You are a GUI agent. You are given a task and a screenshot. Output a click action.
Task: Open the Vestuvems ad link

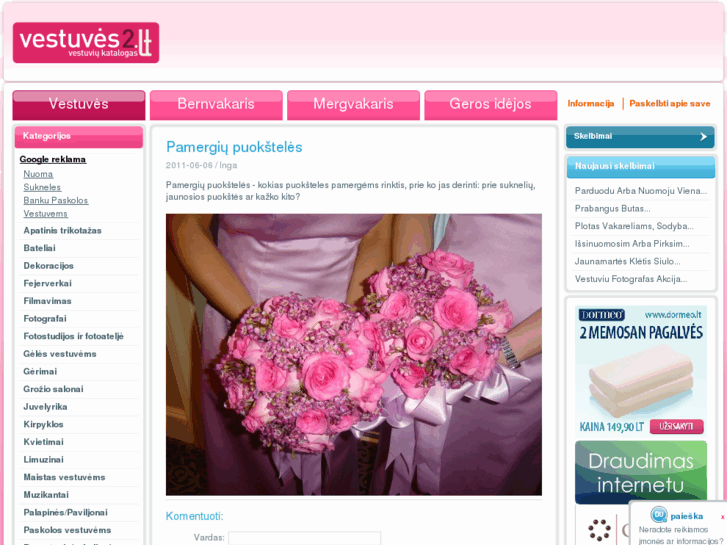click(45, 213)
